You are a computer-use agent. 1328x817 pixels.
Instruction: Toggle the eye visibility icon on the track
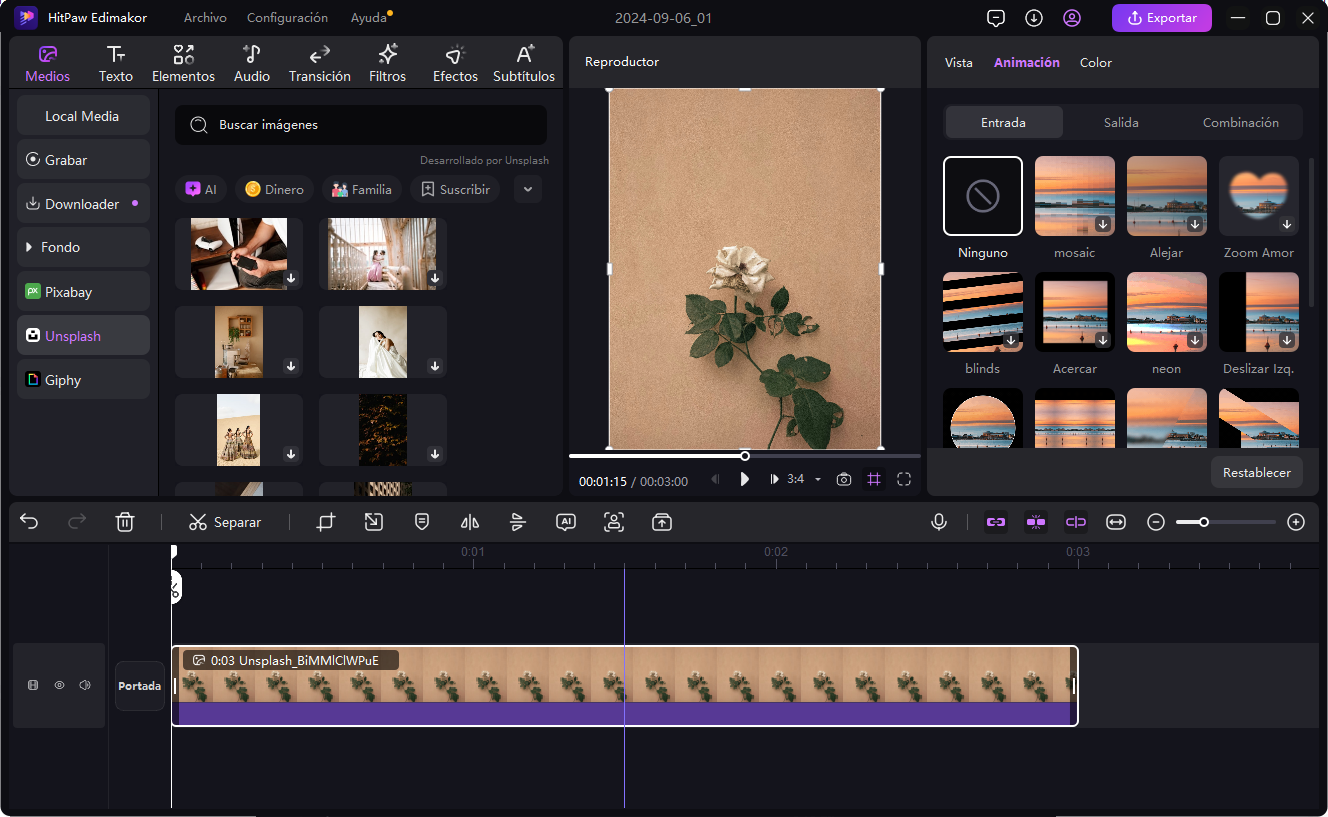click(59, 685)
